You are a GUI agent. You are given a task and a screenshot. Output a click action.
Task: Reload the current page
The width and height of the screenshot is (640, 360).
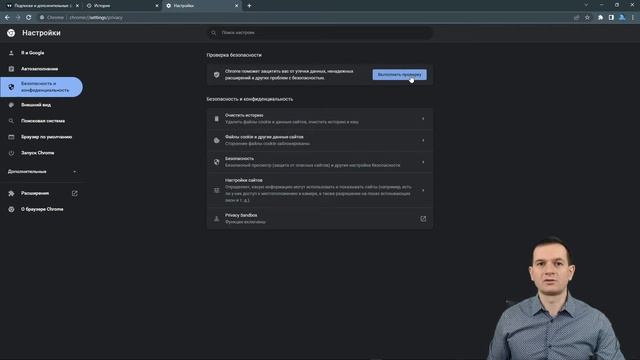click(x=29, y=18)
